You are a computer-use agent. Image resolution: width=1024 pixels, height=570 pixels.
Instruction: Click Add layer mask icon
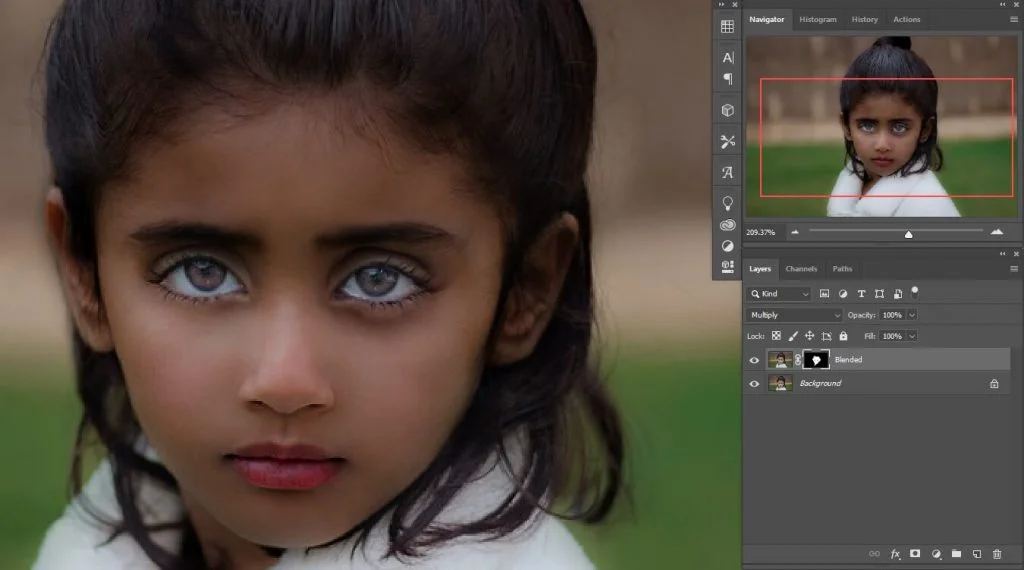pyautogui.click(x=915, y=554)
